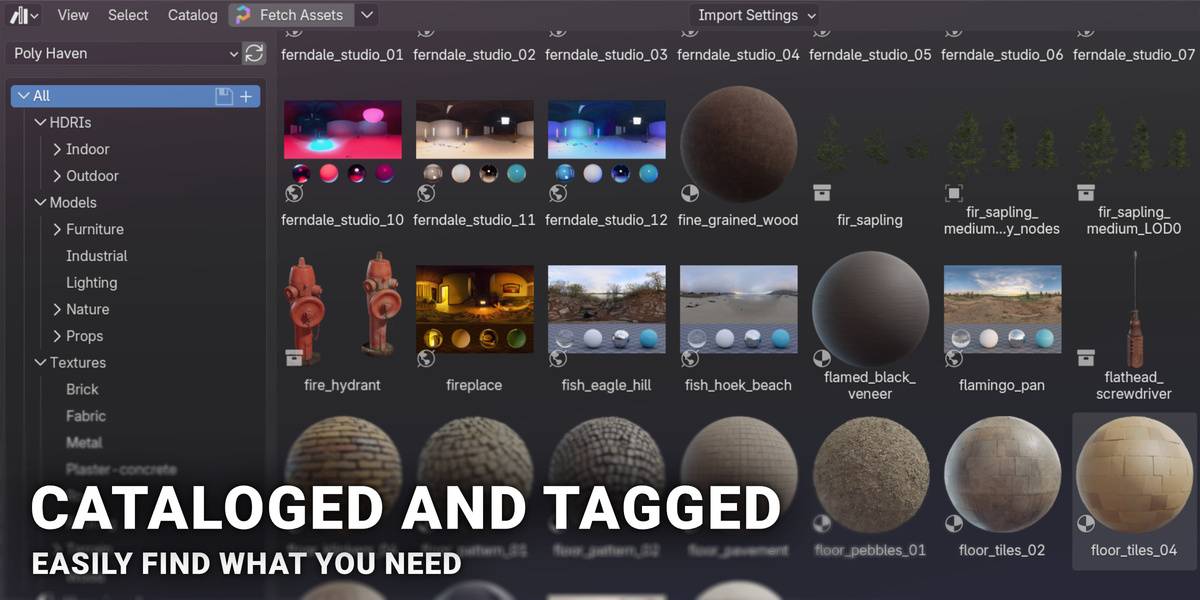This screenshot has width=1200, height=600.
Task: Open the editor type dropdown arrow
Action: [35, 16]
